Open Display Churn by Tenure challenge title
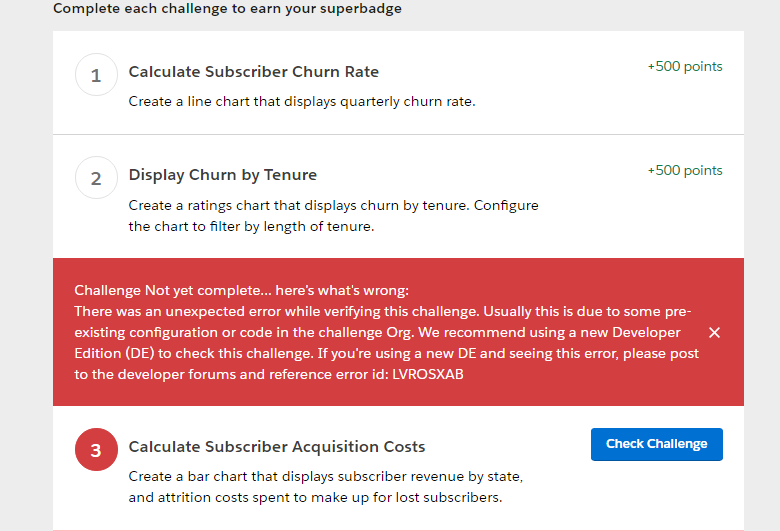This screenshot has height=531, width=780. 222,175
